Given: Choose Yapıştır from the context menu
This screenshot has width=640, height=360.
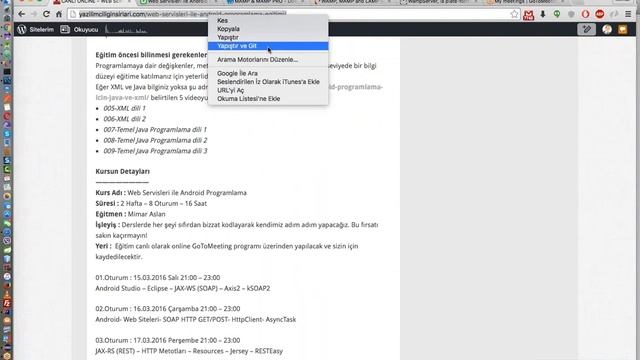Looking at the screenshot, I should (268, 37).
